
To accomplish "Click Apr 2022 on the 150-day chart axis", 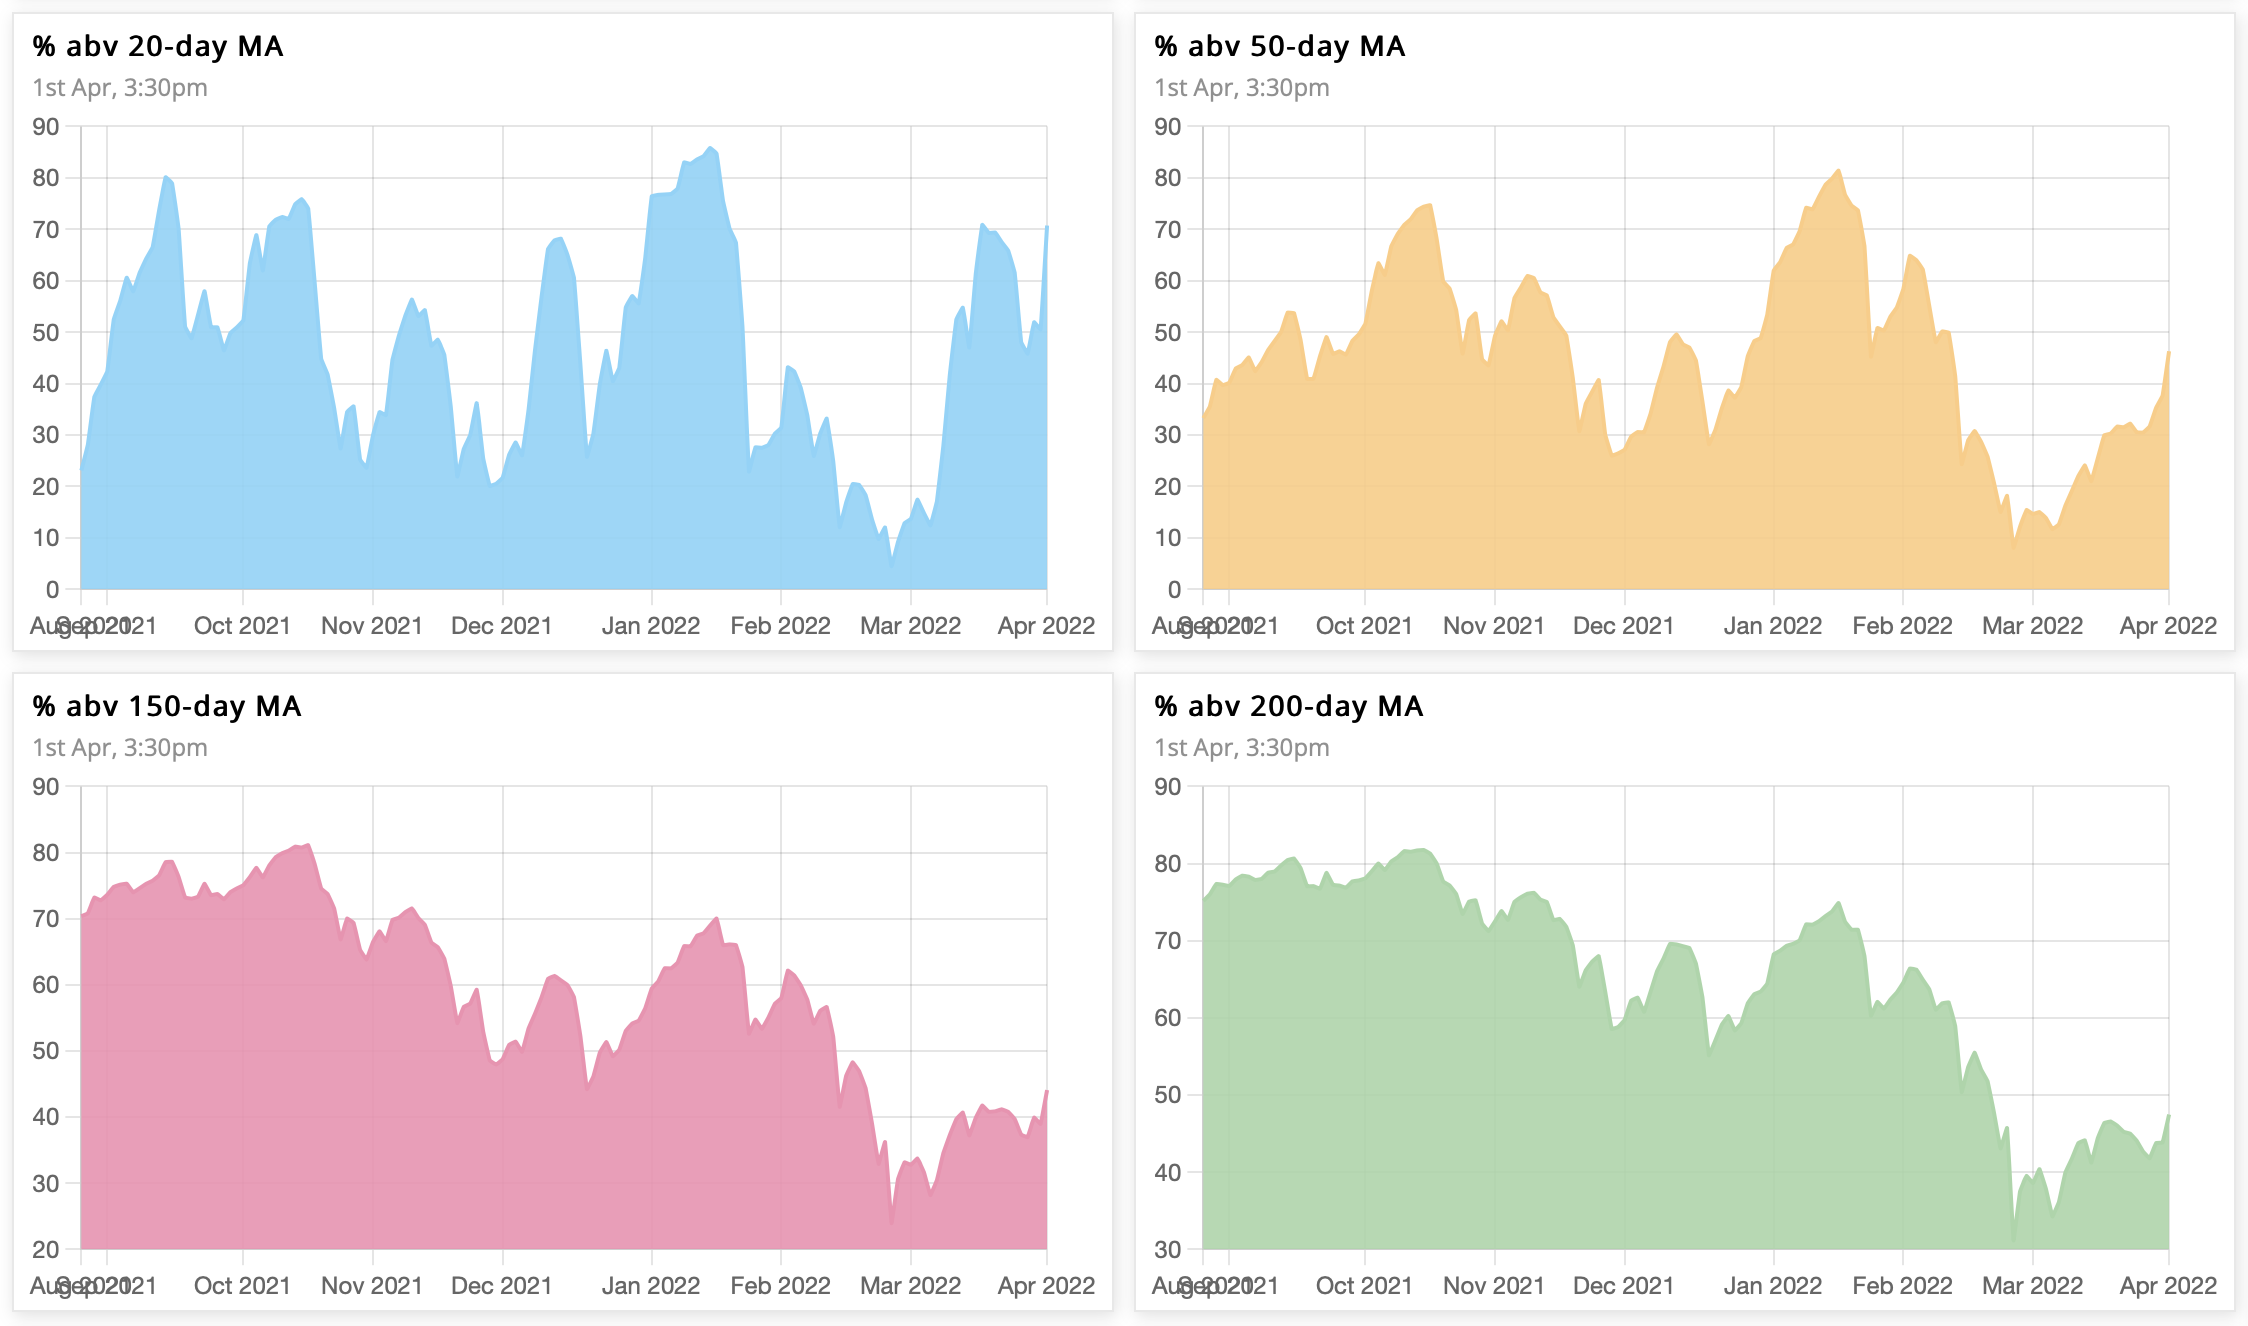I will (x=1046, y=1286).
